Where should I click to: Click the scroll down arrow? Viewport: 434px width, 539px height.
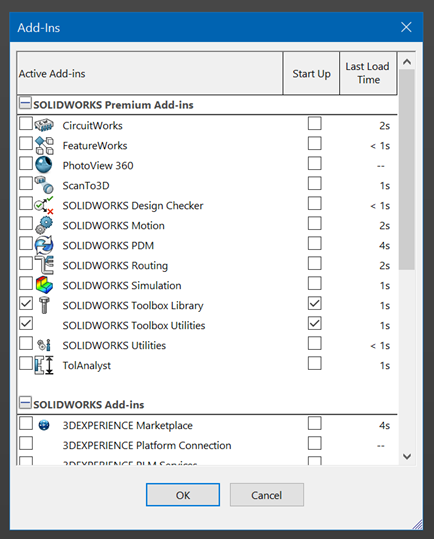coord(407,456)
